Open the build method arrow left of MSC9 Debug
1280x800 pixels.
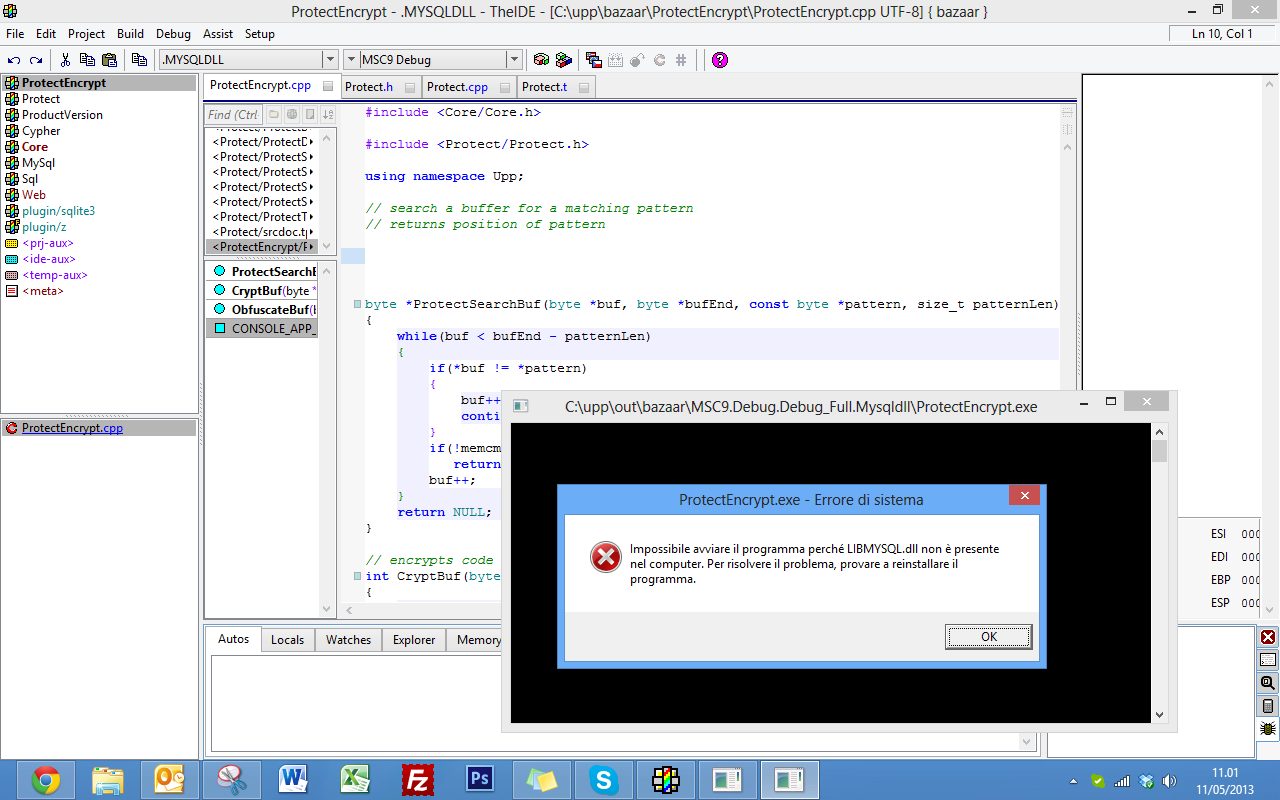(350, 60)
